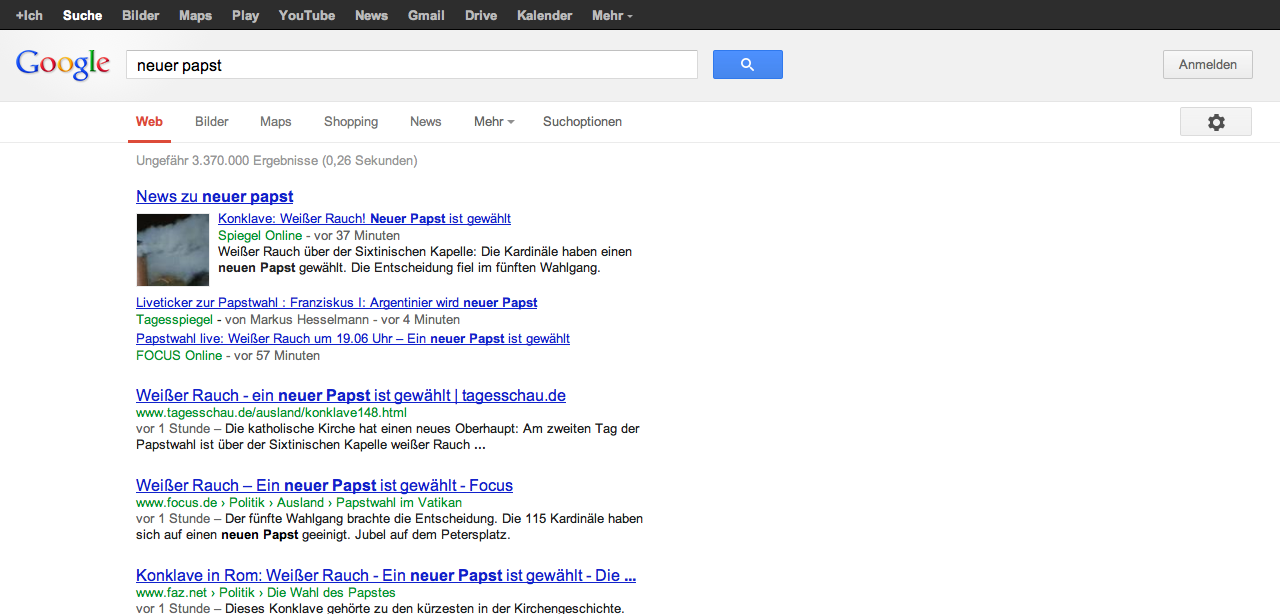1280x614 pixels.
Task: Open the Tagesspiegel Liveticker zur Papstwahl link
Action: click(336, 303)
